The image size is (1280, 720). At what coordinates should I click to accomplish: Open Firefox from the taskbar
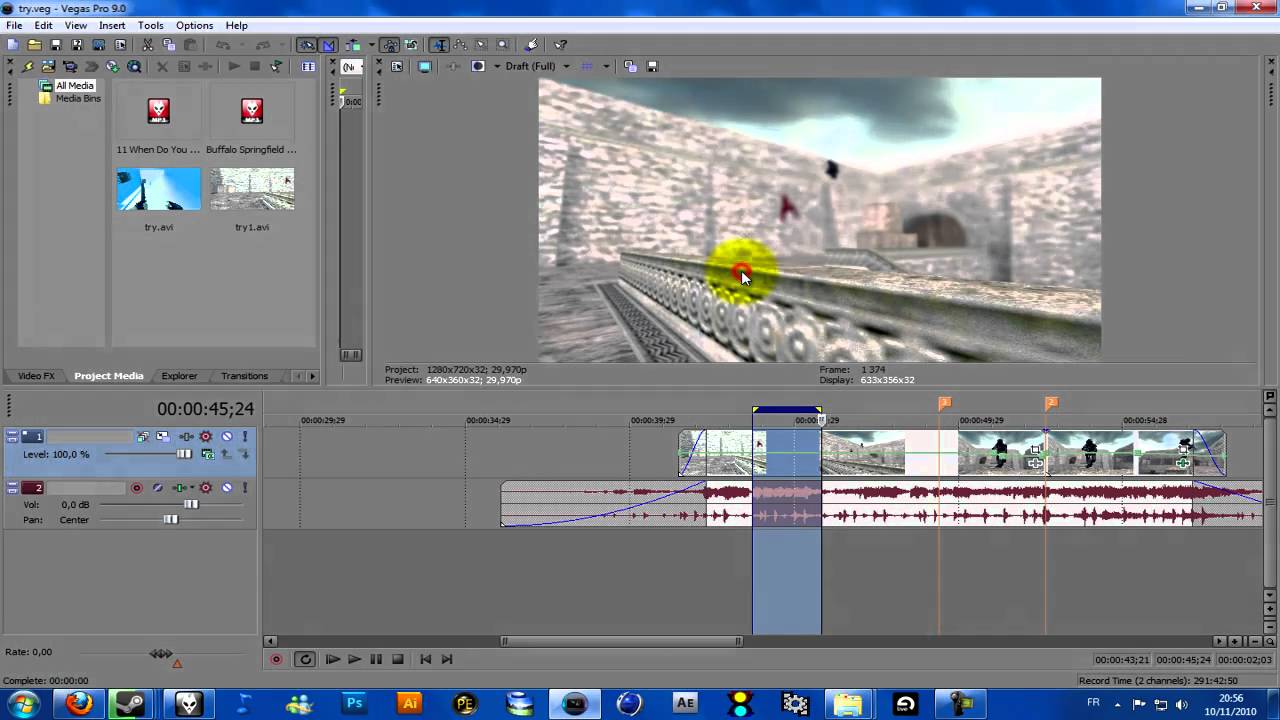pos(79,704)
